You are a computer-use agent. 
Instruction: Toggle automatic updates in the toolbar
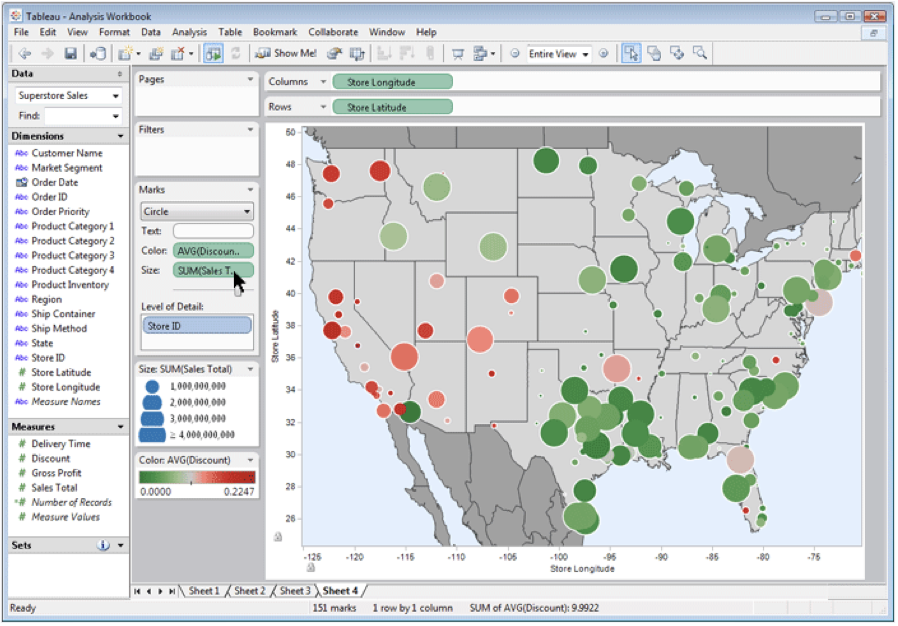(215, 53)
